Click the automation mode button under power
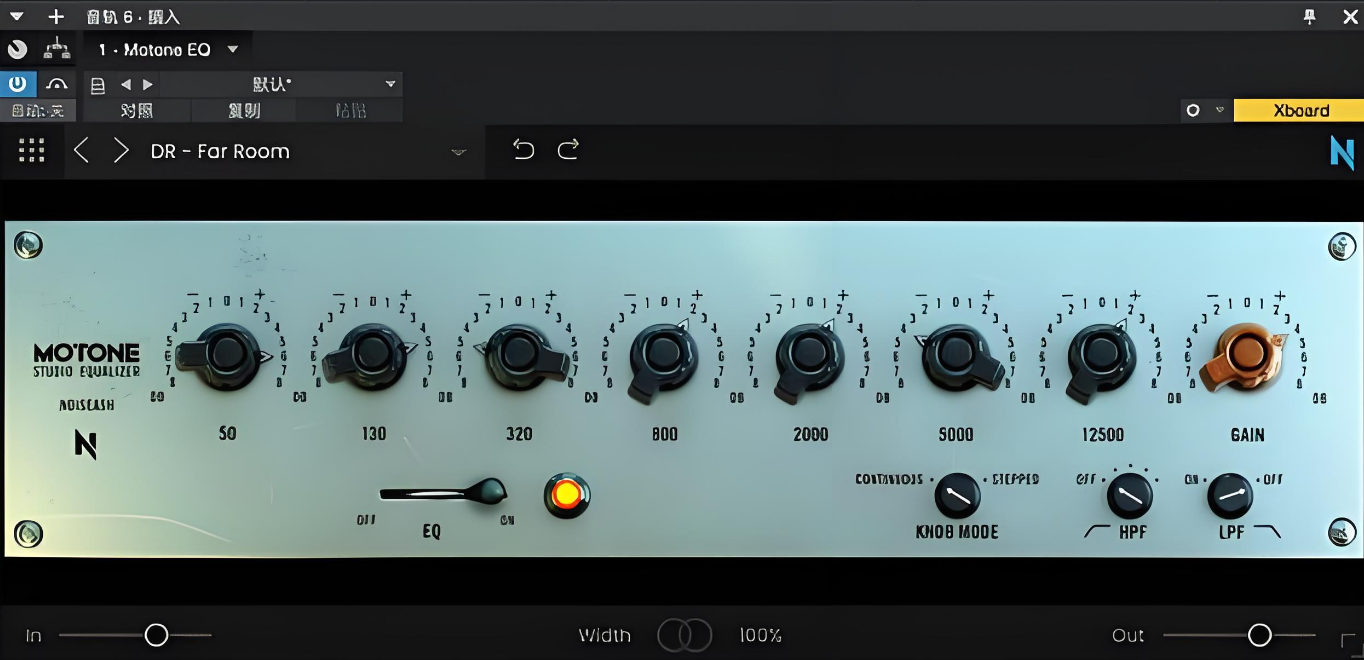Screen dimensions: 1364x660 tap(38, 110)
